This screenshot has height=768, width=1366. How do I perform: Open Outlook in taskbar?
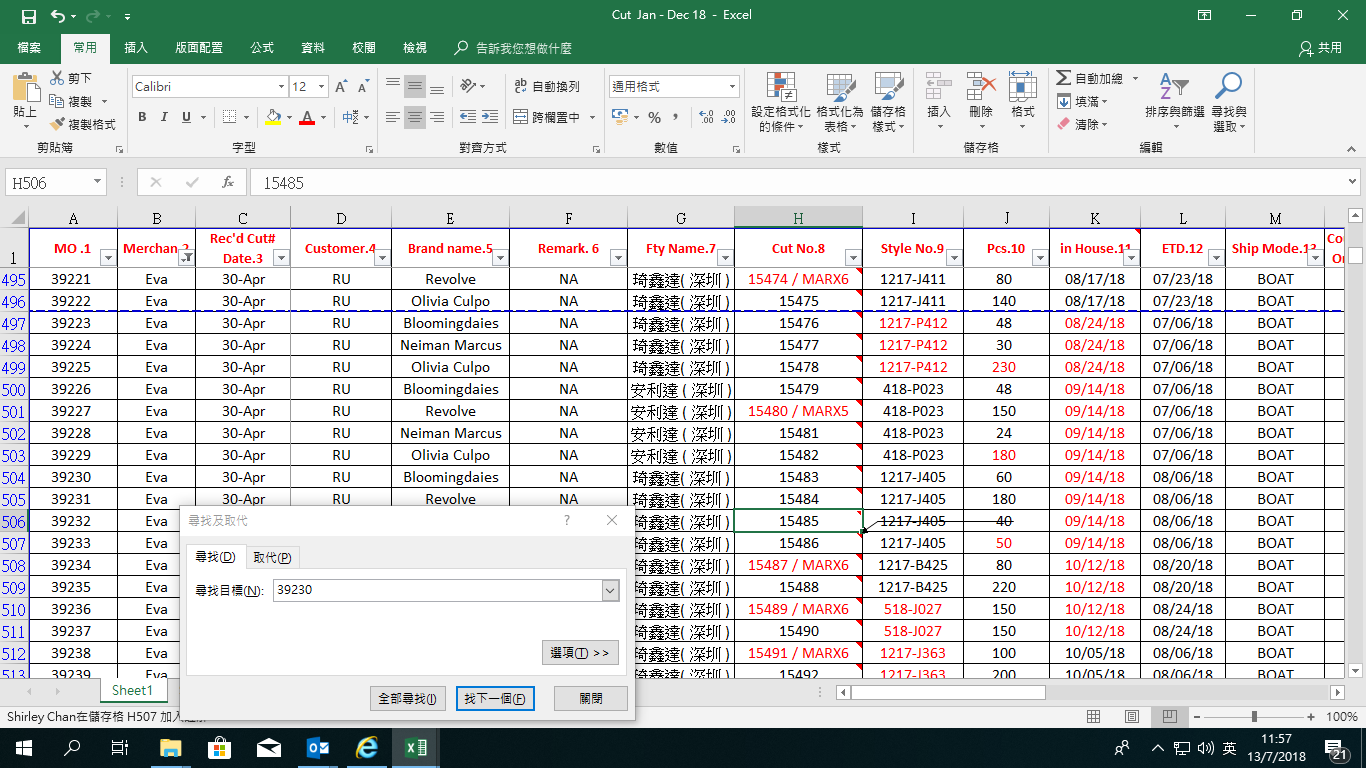tap(319, 747)
